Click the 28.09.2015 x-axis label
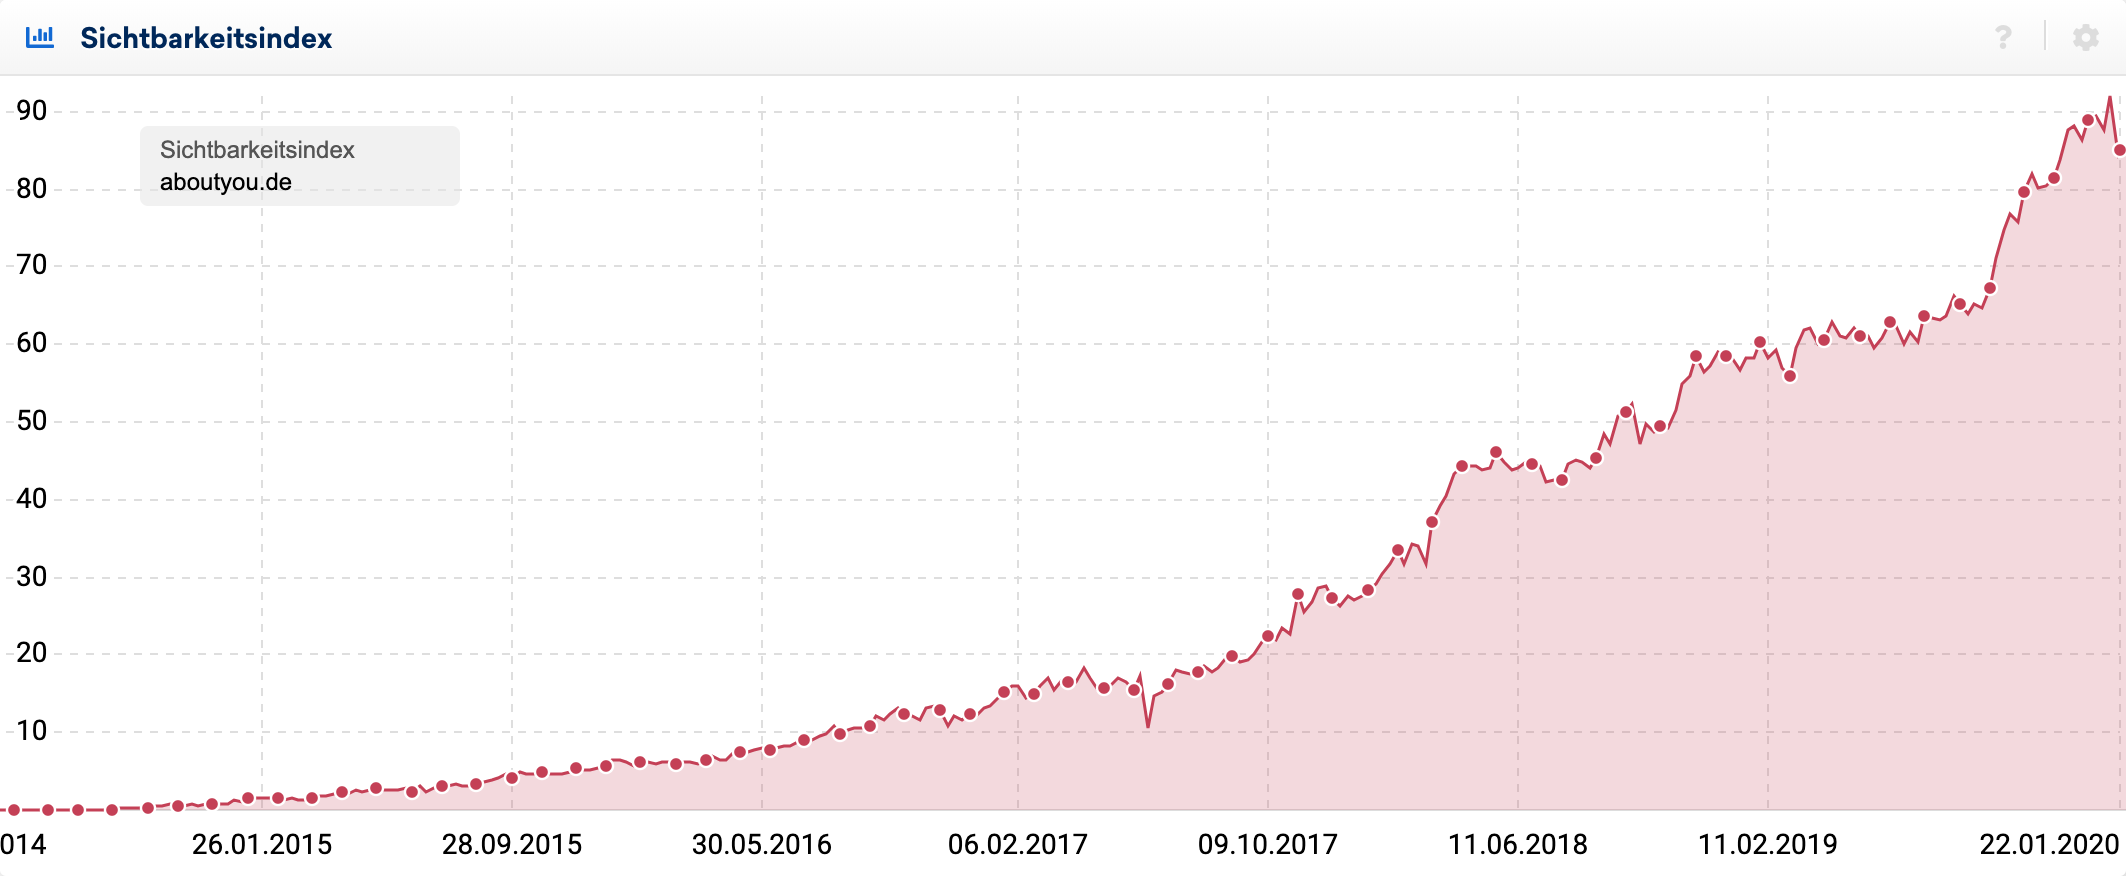This screenshot has width=2126, height=876. [x=512, y=845]
